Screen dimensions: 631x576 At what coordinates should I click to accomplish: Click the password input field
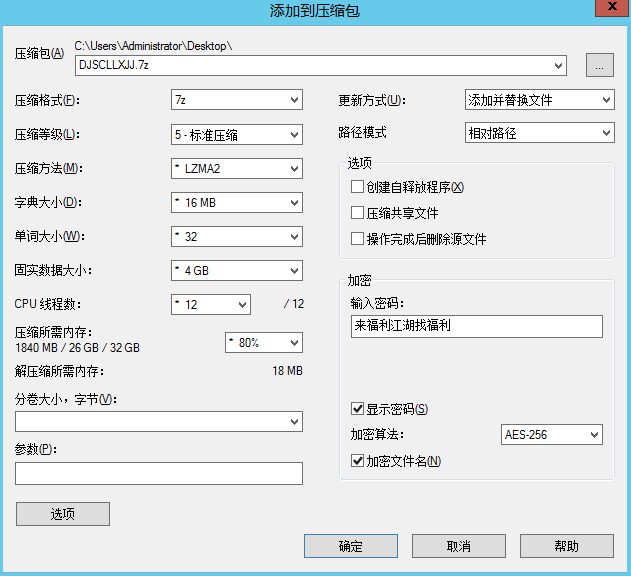(476, 327)
